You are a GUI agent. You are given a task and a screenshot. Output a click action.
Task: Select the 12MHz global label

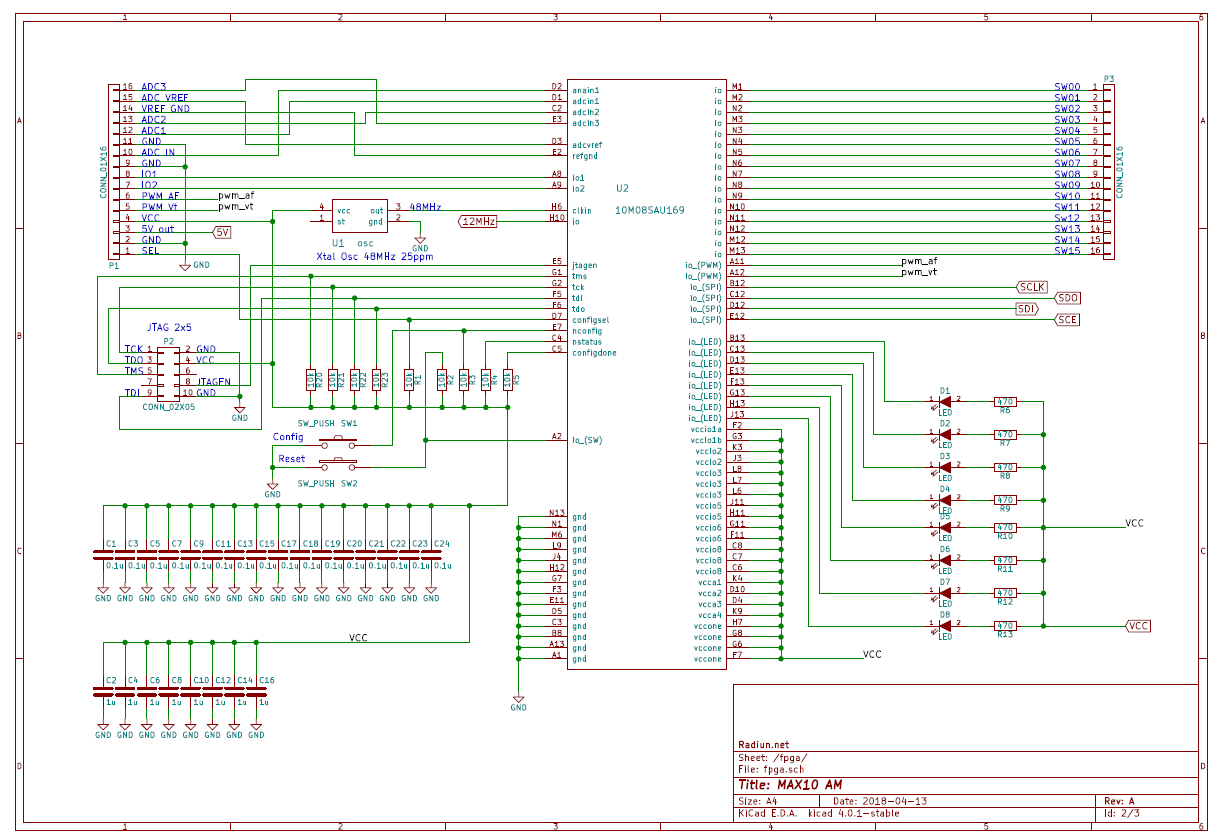point(478,221)
